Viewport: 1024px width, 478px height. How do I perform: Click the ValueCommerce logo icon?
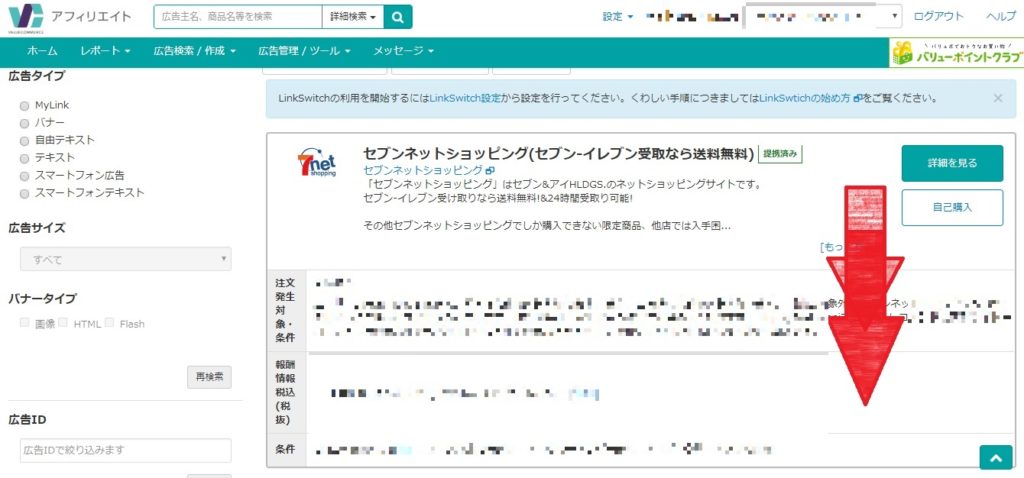coord(26,17)
